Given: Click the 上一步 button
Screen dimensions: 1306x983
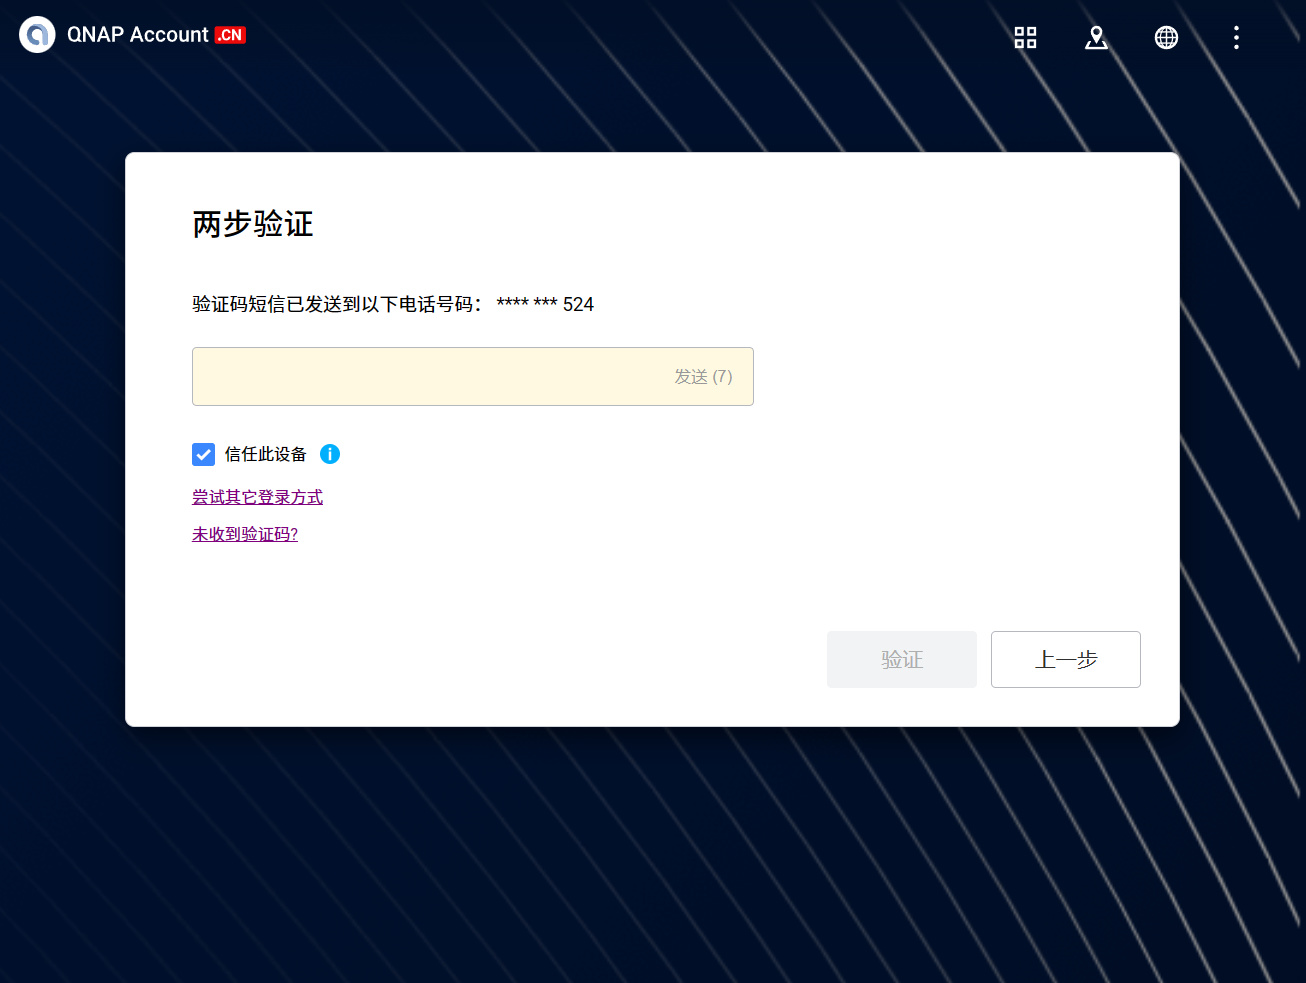Looking at the screenshot, I should click(1066, 659).
